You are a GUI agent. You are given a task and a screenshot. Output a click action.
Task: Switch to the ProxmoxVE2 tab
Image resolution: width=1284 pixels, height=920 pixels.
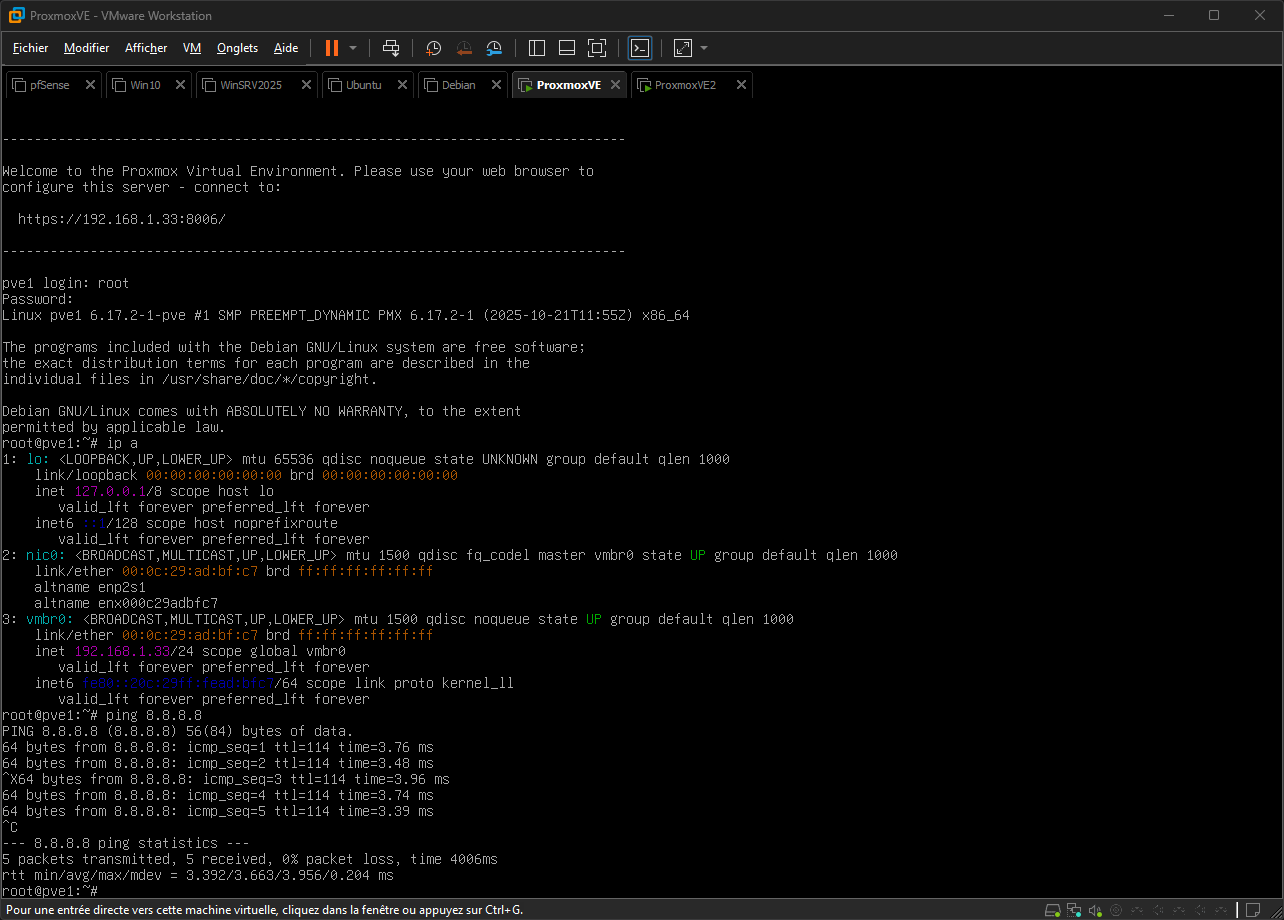pyautogui.click(x=685, y=85)
